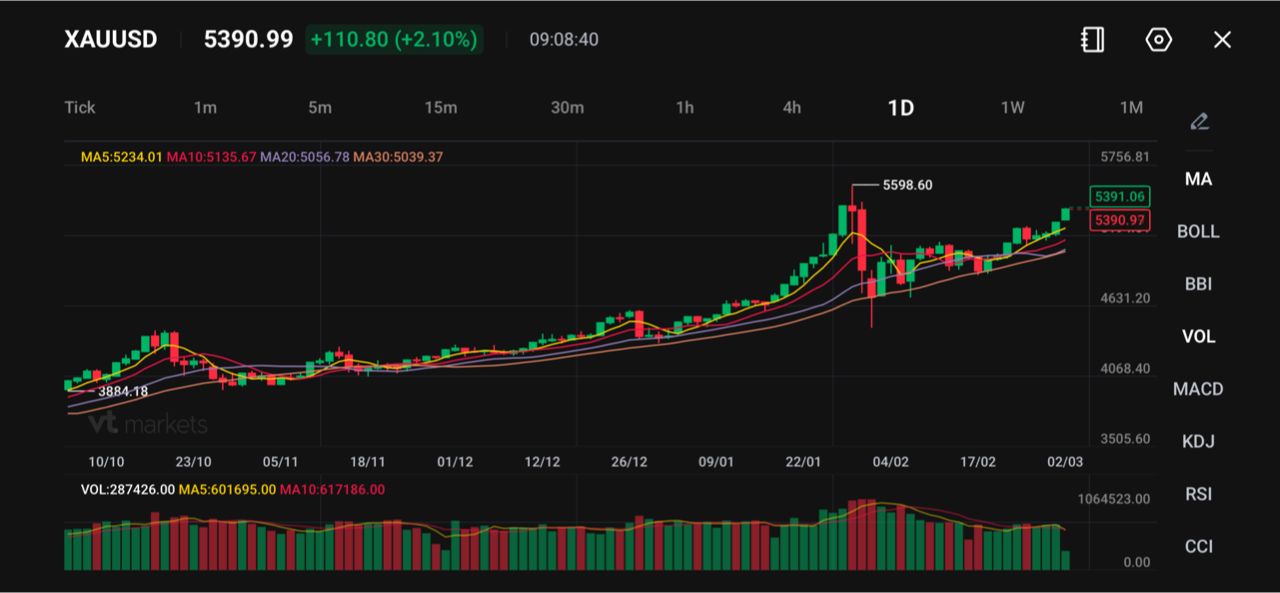The height and width of the screenshot is (593, 1280).
Task: Enable the BBI indicator
Action: coord(1198,284)
